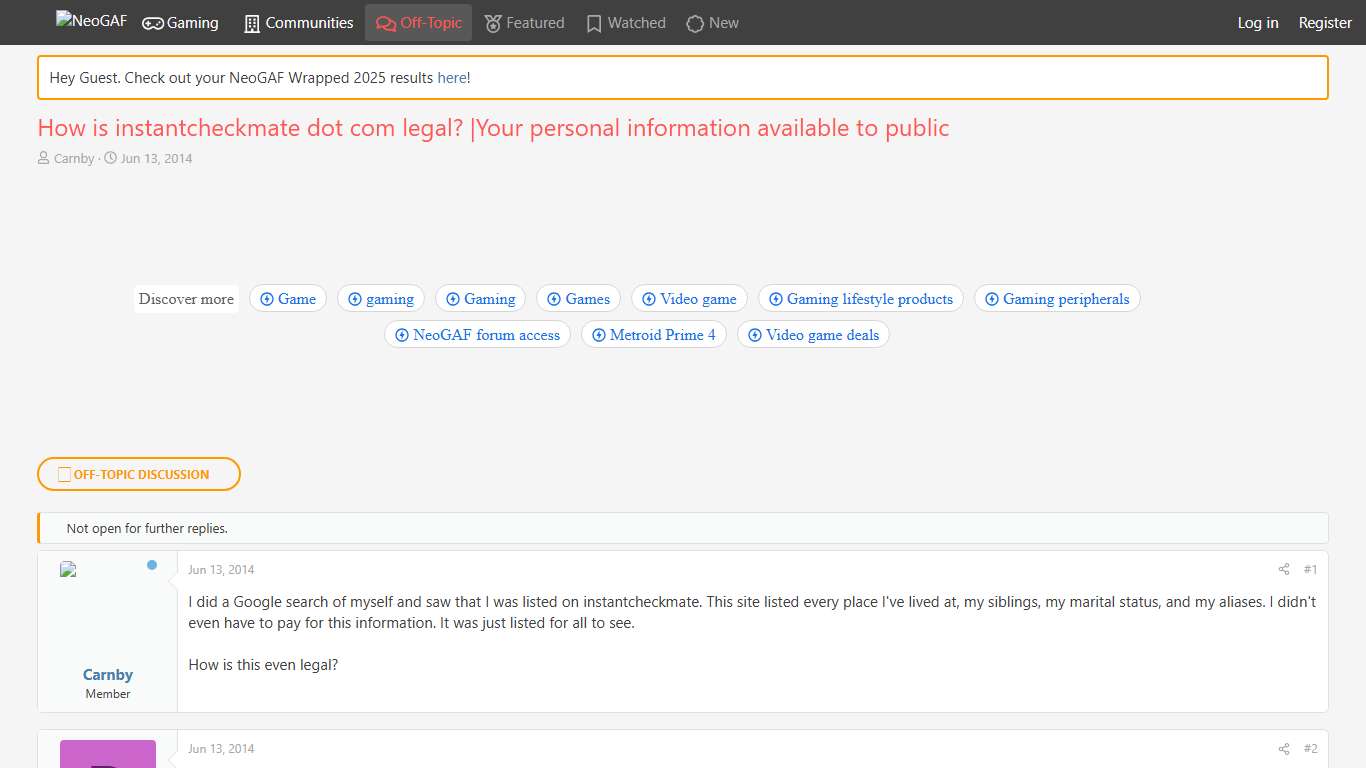
Task: Open the Register menu item
Action: (1325, 22)
